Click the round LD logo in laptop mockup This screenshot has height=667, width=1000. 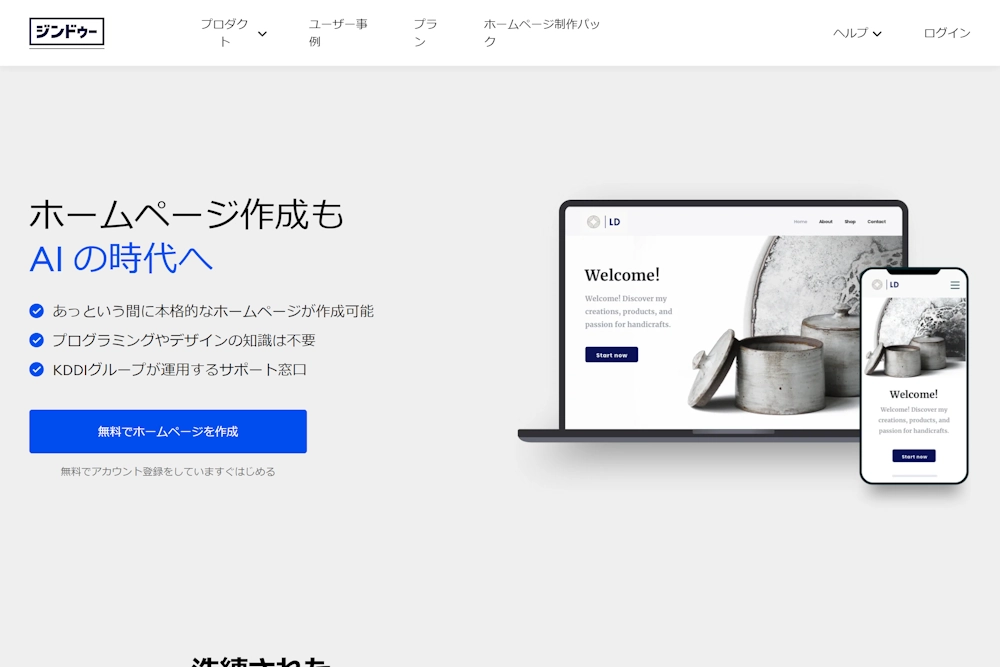[593, 222]
